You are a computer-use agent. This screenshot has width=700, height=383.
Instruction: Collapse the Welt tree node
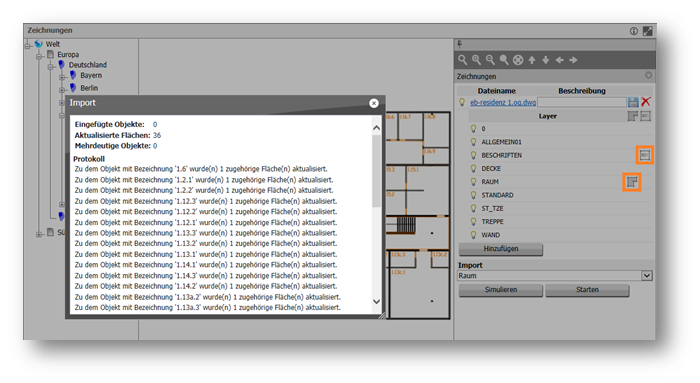[x=28, y=45]
